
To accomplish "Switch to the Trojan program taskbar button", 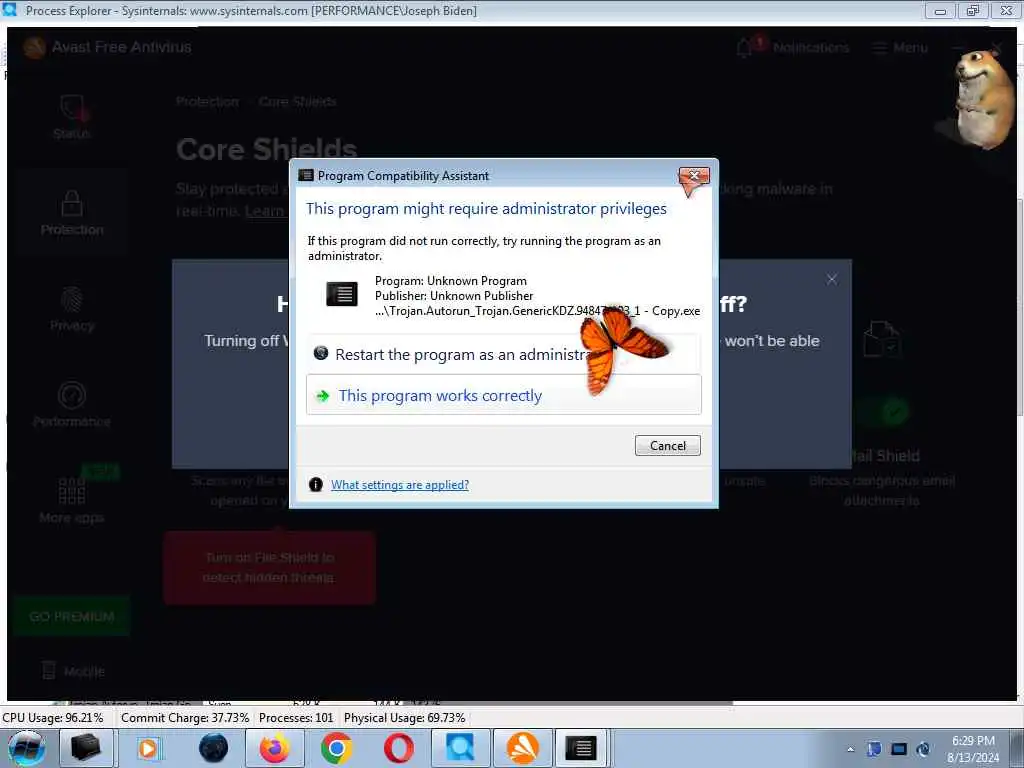I will [581, 748].
